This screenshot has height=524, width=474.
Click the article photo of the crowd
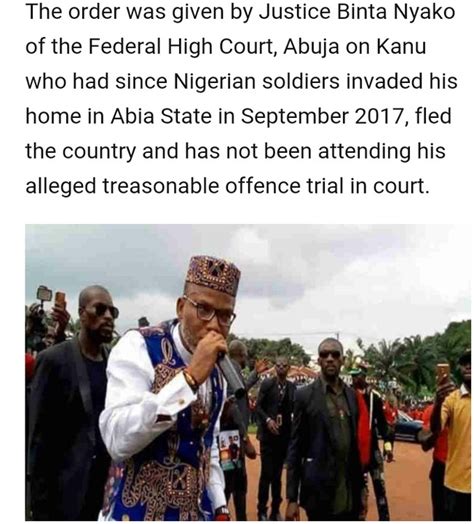coord(248,372)
